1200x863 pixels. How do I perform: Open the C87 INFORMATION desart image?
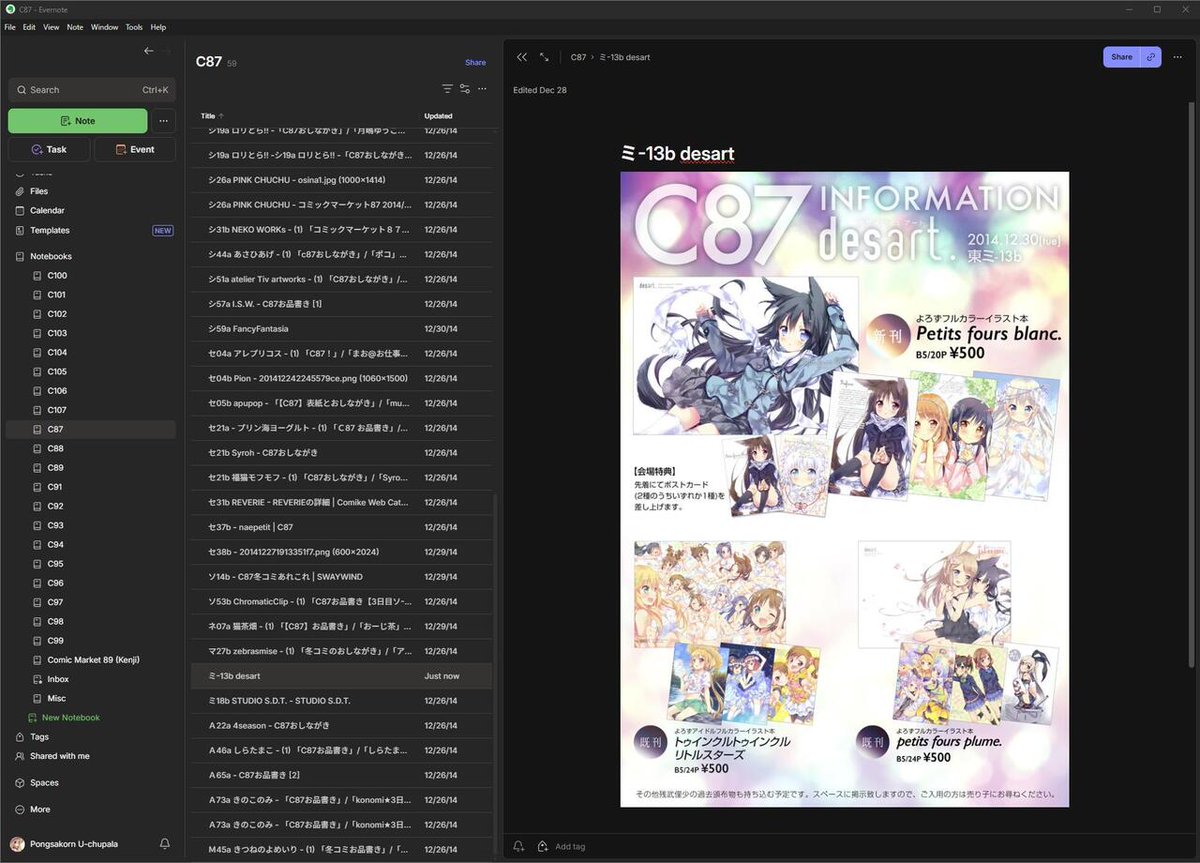[844, 489]
